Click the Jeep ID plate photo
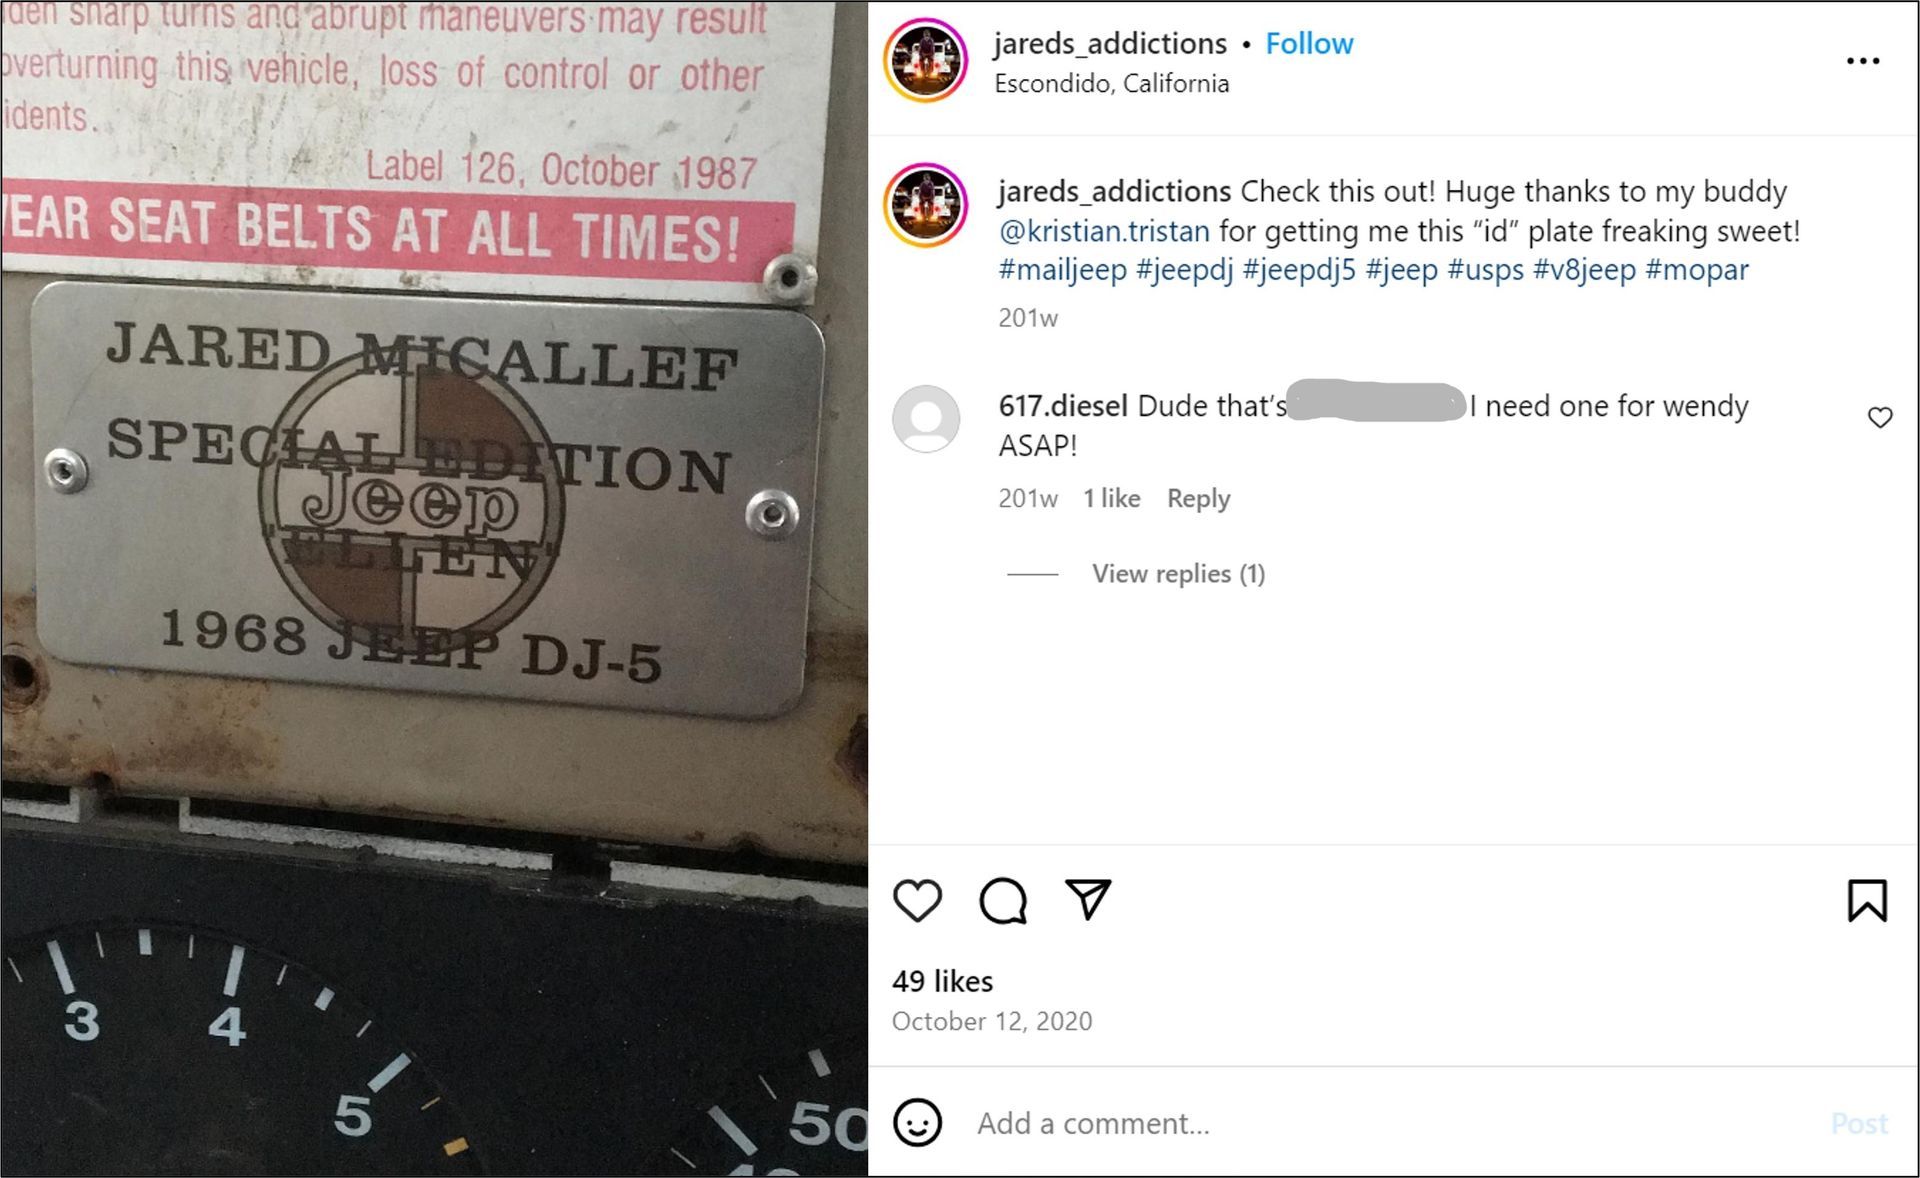 coord(434,589)
